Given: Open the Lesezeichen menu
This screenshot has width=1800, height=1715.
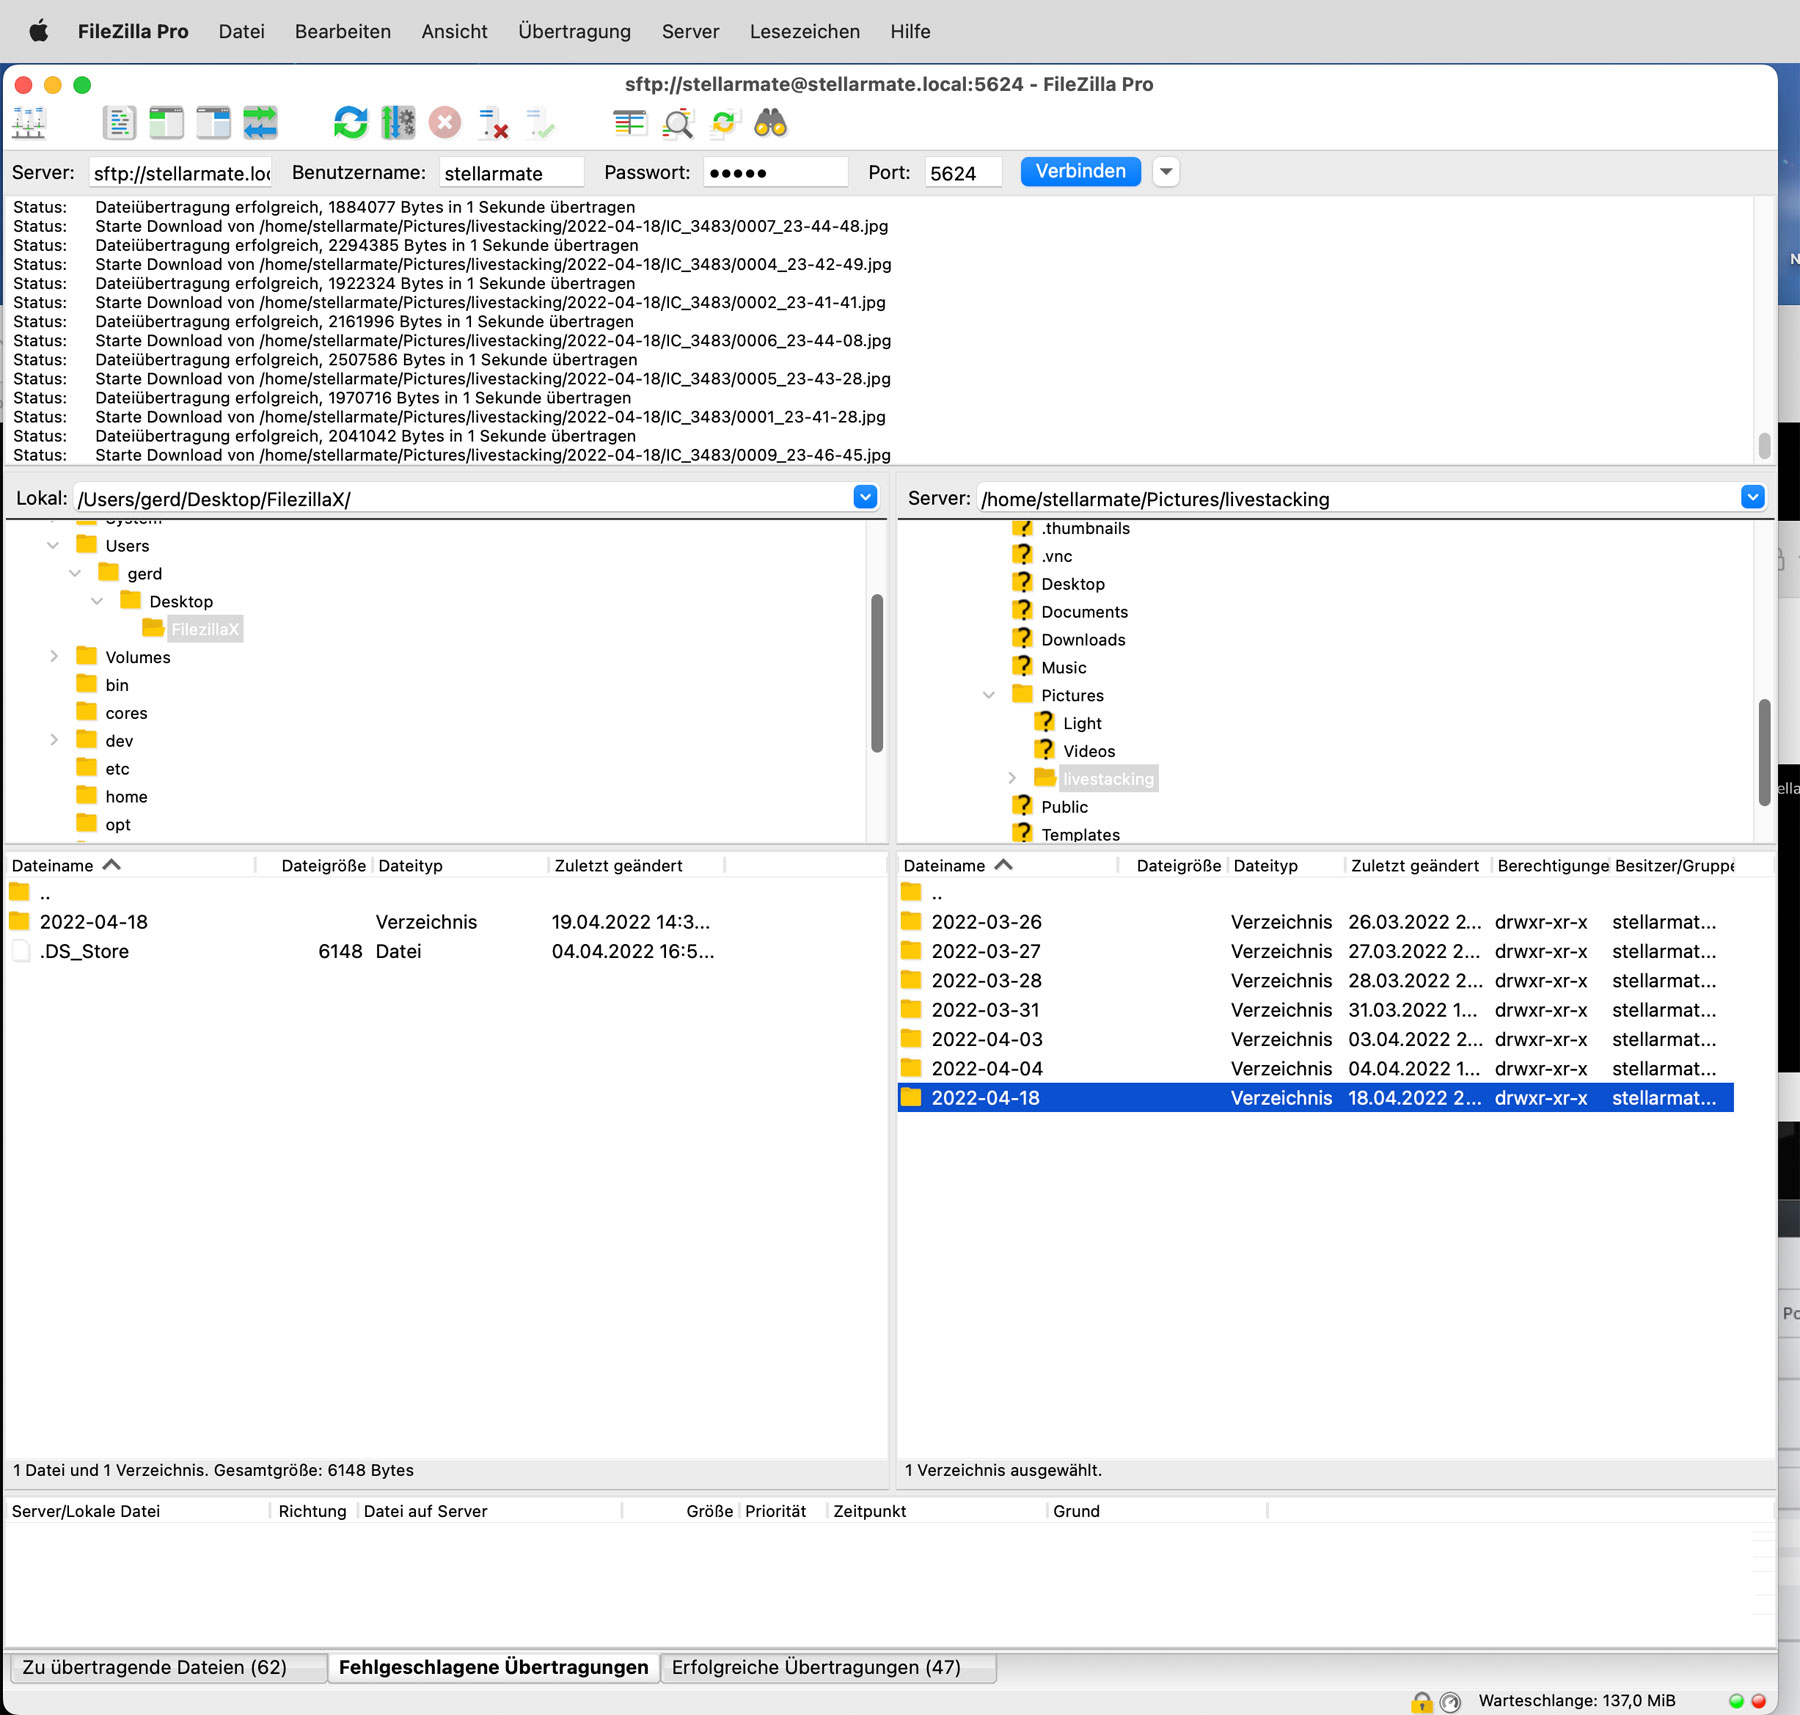Looking at the screenshot, I should [x=805, y=31].
